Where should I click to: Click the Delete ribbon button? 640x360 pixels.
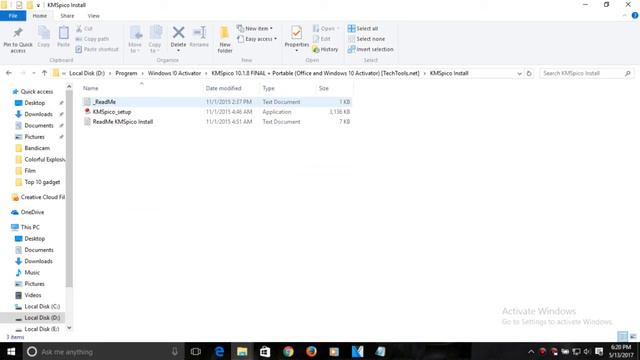(178, 39)
